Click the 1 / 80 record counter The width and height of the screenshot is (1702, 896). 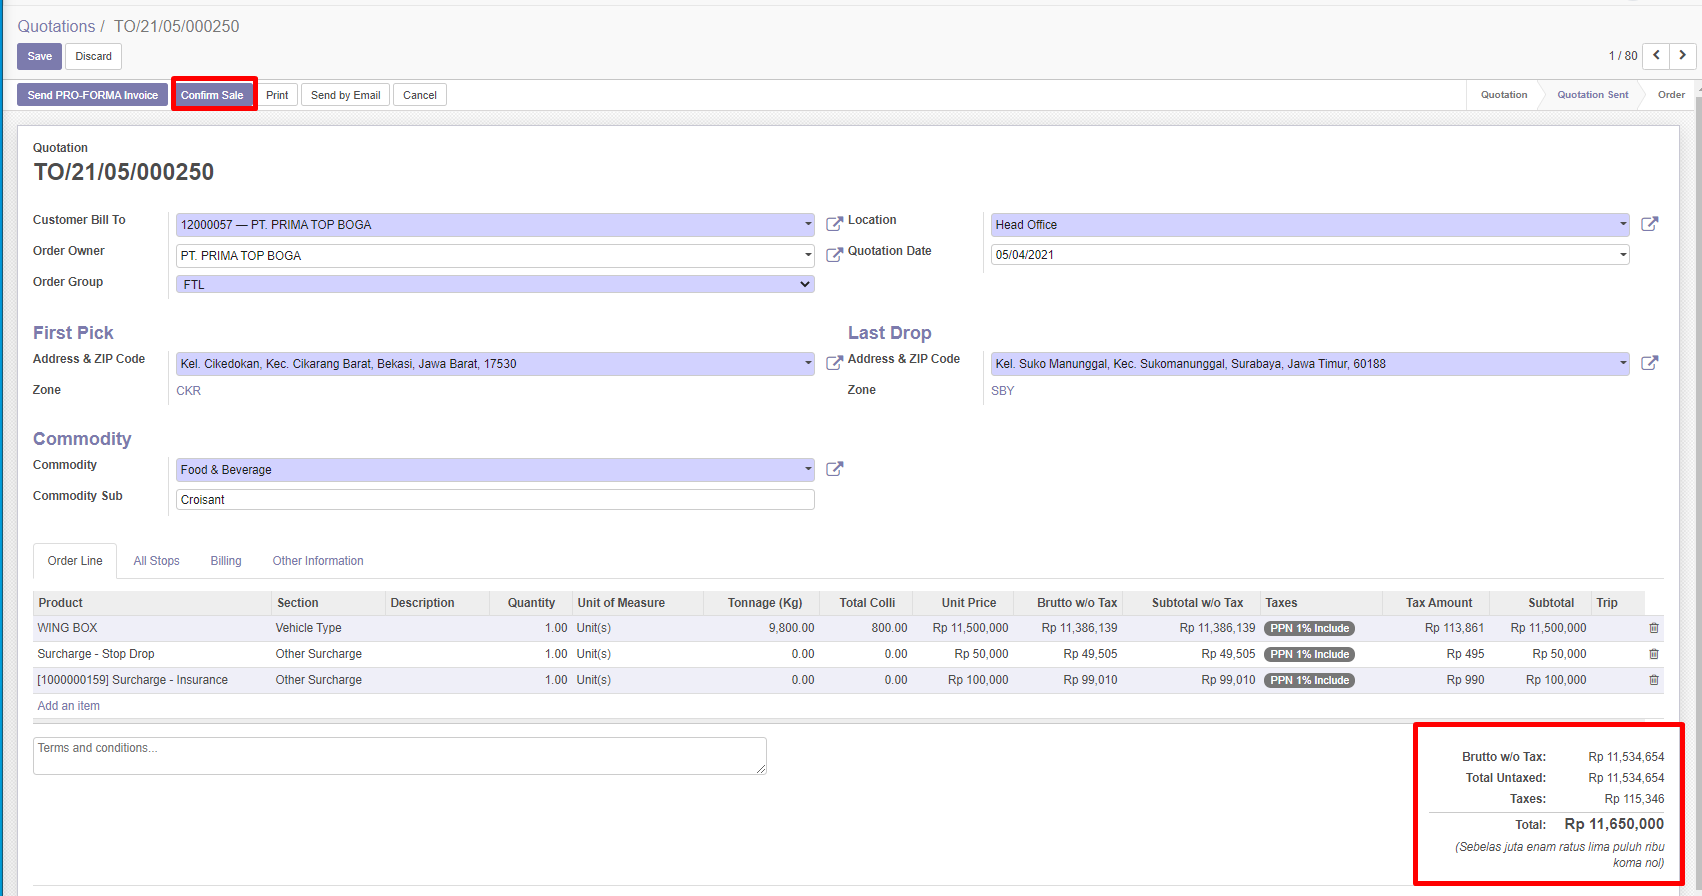point(1622,56)
